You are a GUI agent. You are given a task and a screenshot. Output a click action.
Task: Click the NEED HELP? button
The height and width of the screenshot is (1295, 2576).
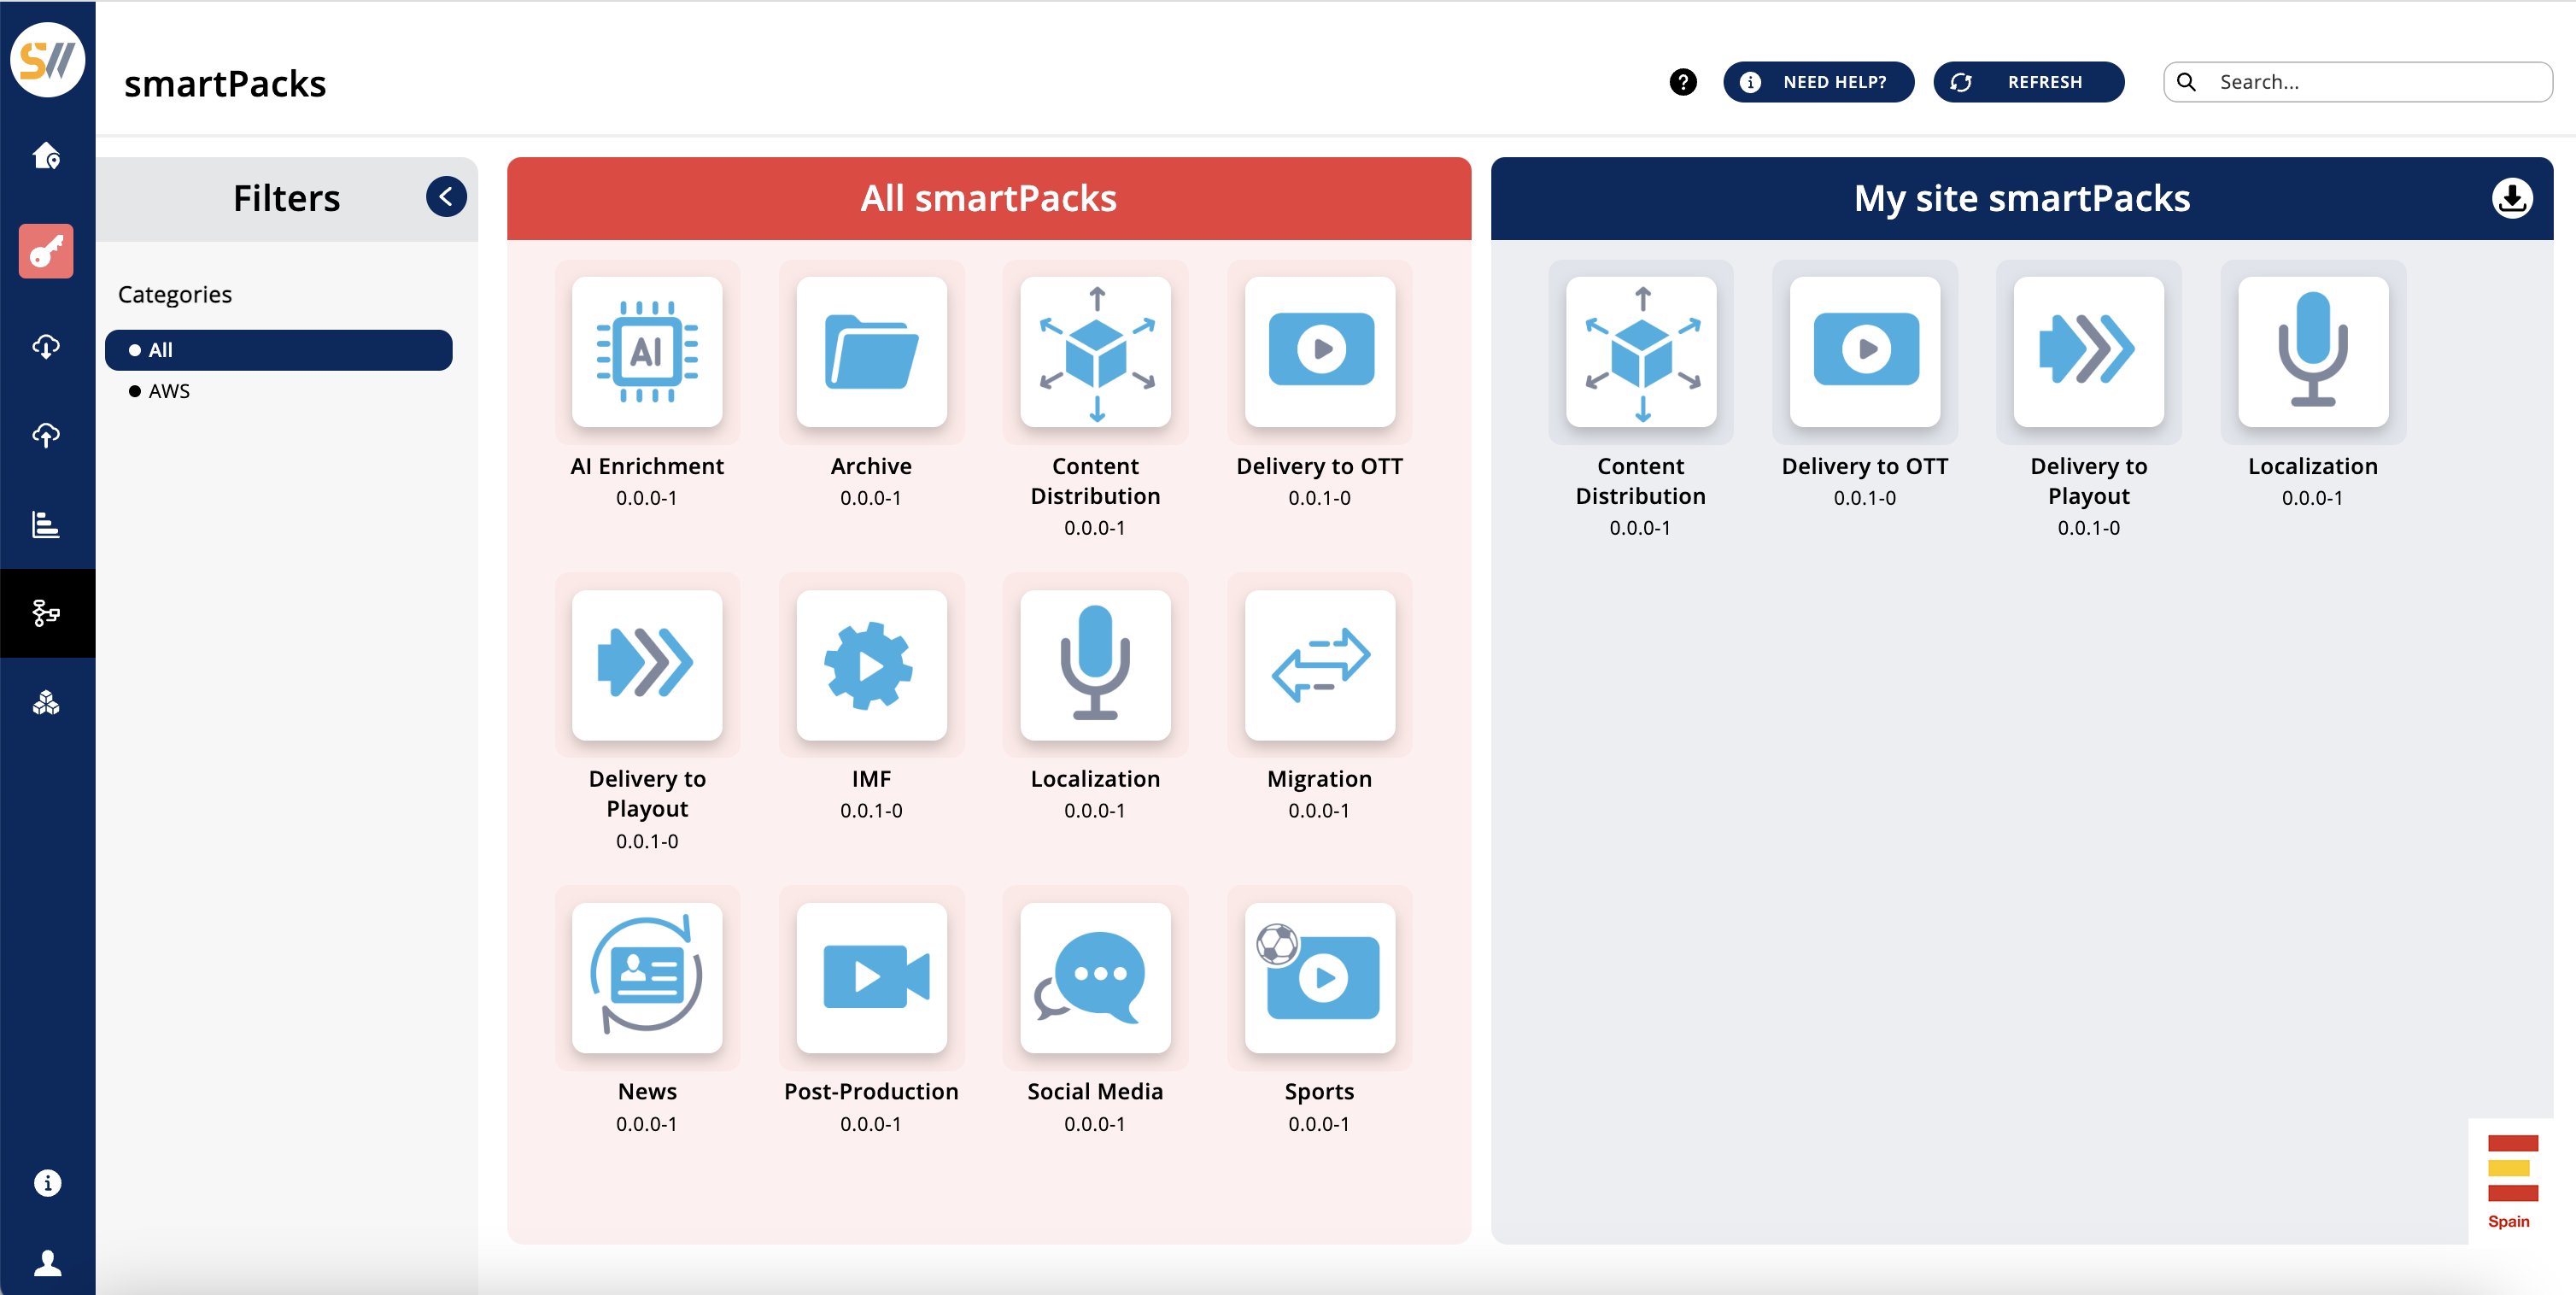tap(1818, 82)
